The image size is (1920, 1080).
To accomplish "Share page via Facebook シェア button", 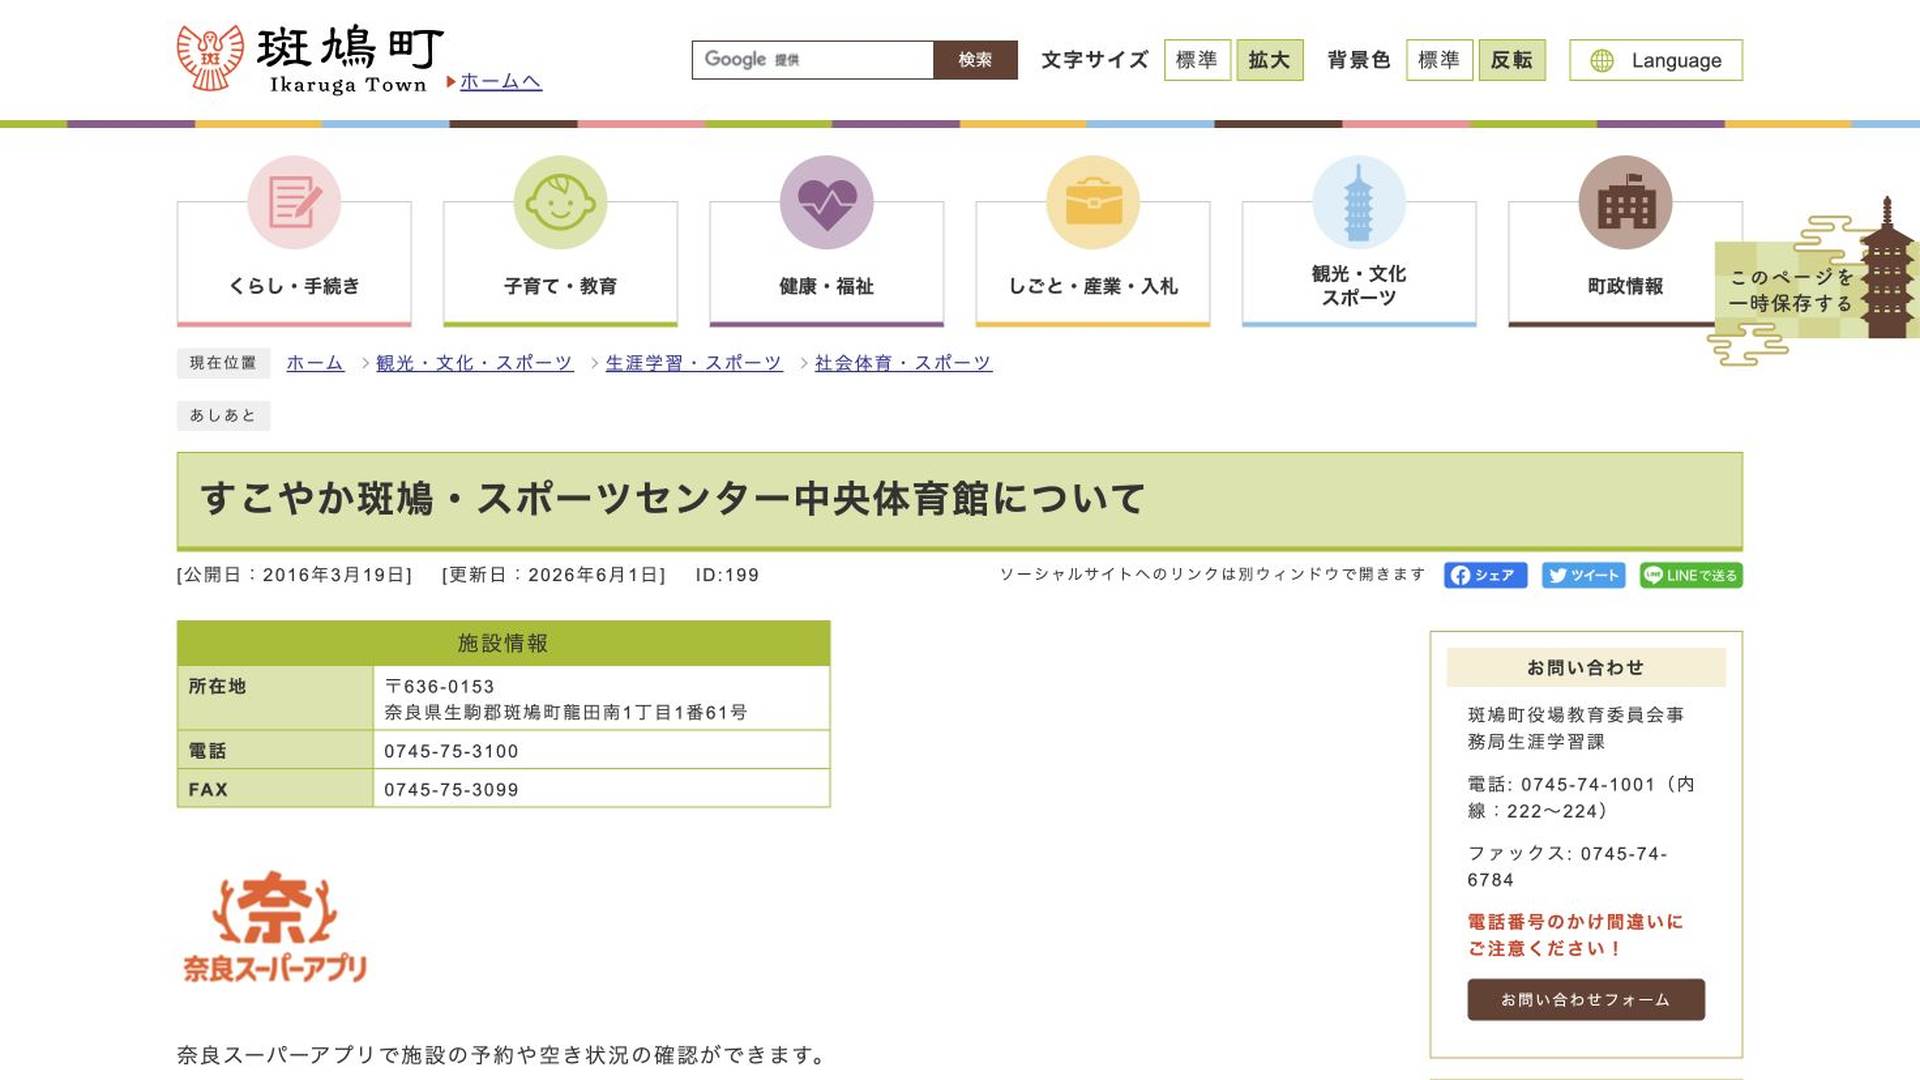I will pyautogui.click(x=1485, y=575).
